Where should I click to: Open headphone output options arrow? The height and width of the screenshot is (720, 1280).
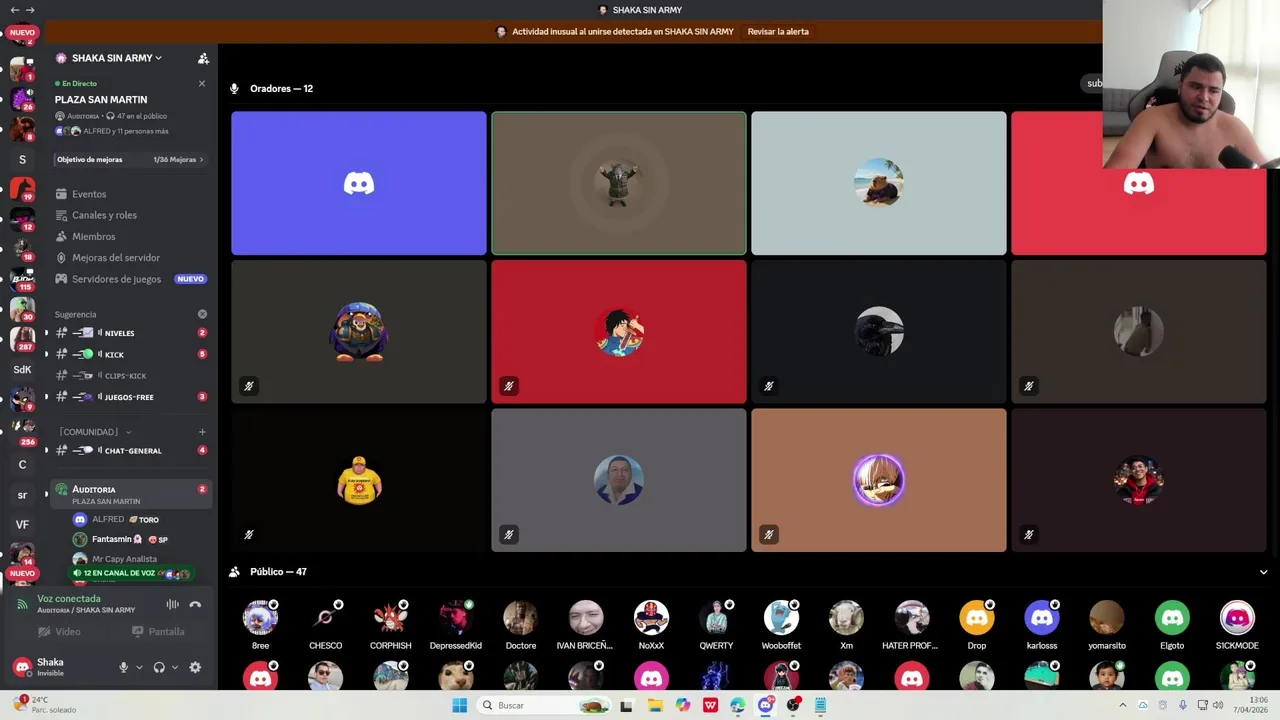(x=175, y=667)
